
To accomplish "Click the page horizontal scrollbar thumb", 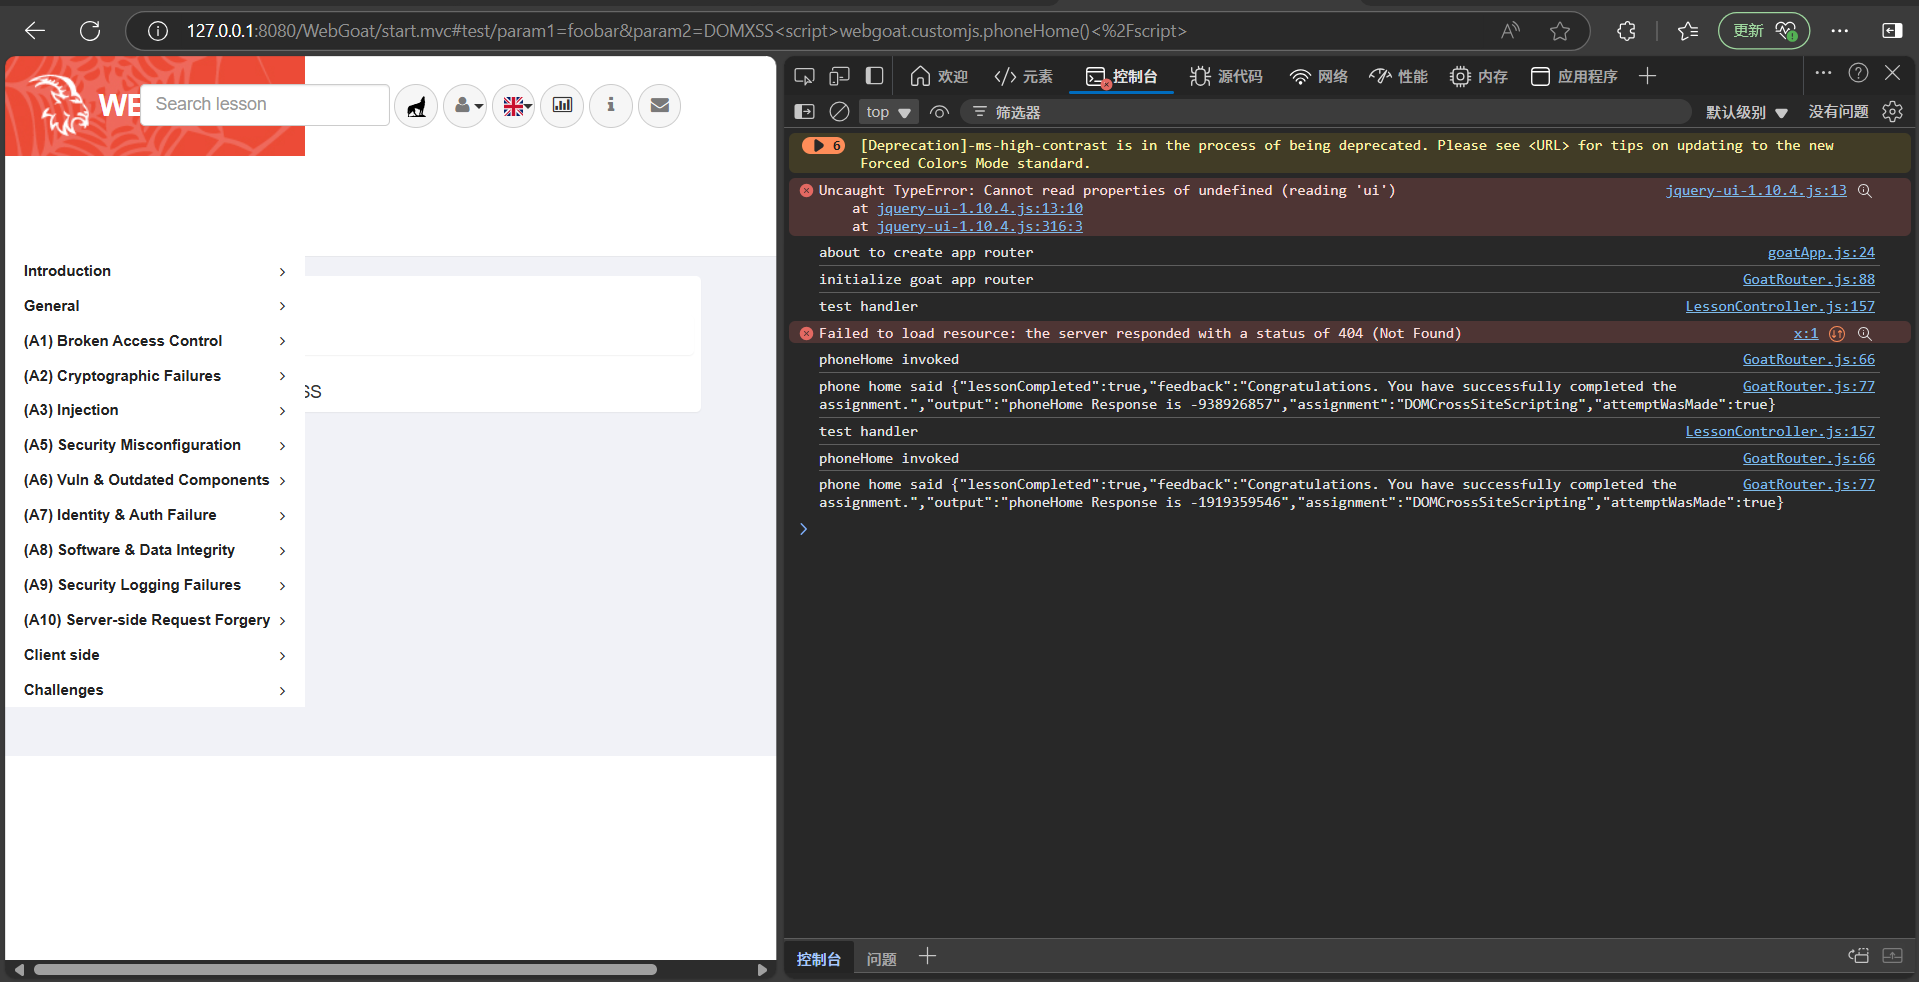I will [x=345, y=969].
